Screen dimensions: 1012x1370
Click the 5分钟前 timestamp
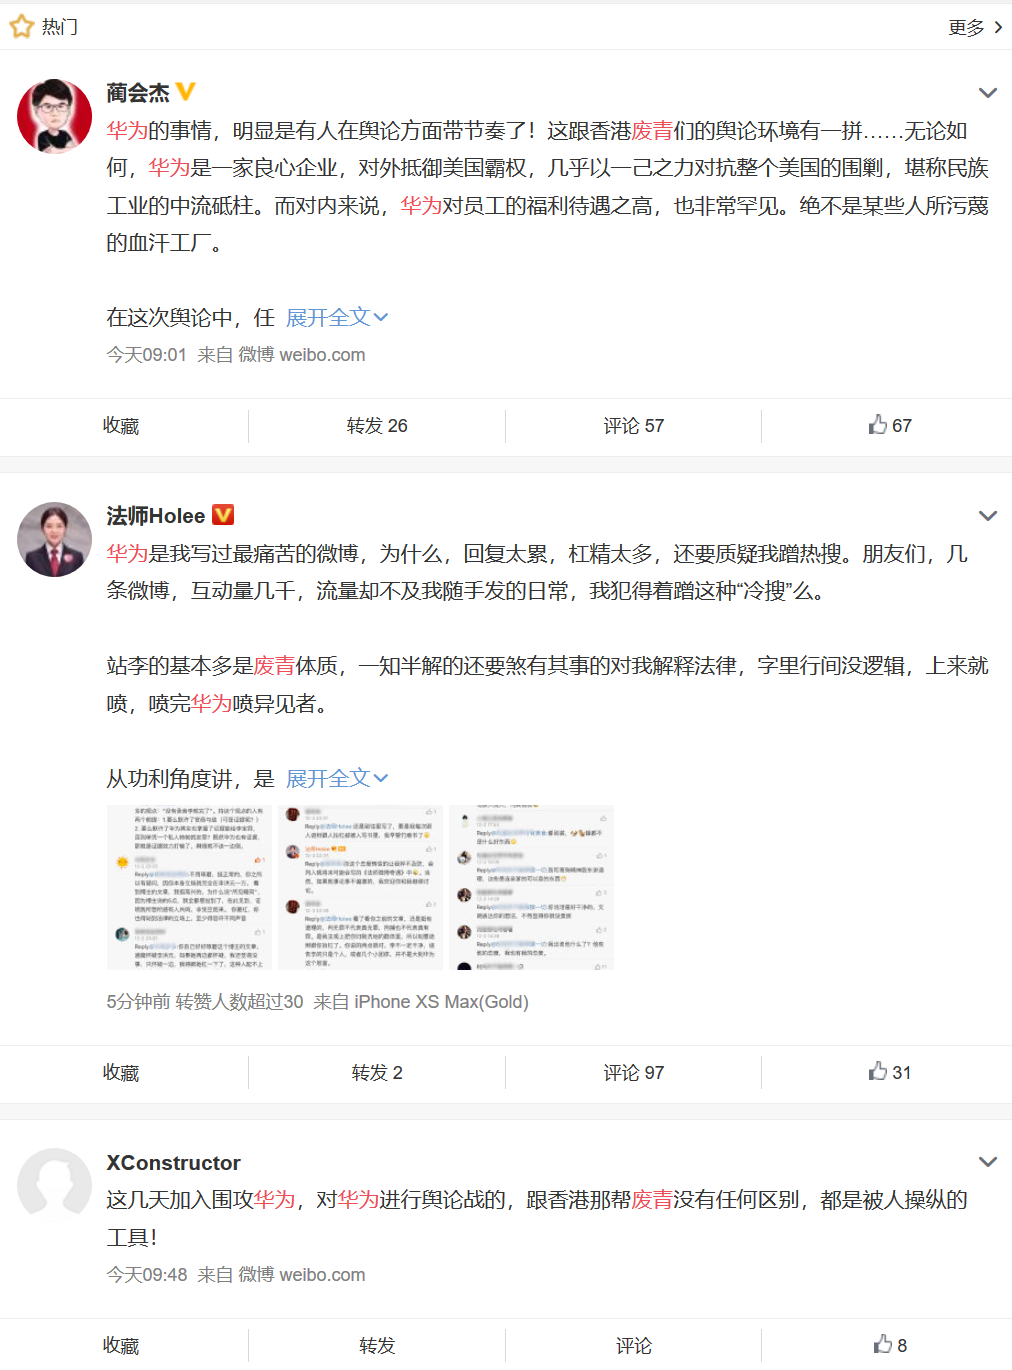point(138,1002)
